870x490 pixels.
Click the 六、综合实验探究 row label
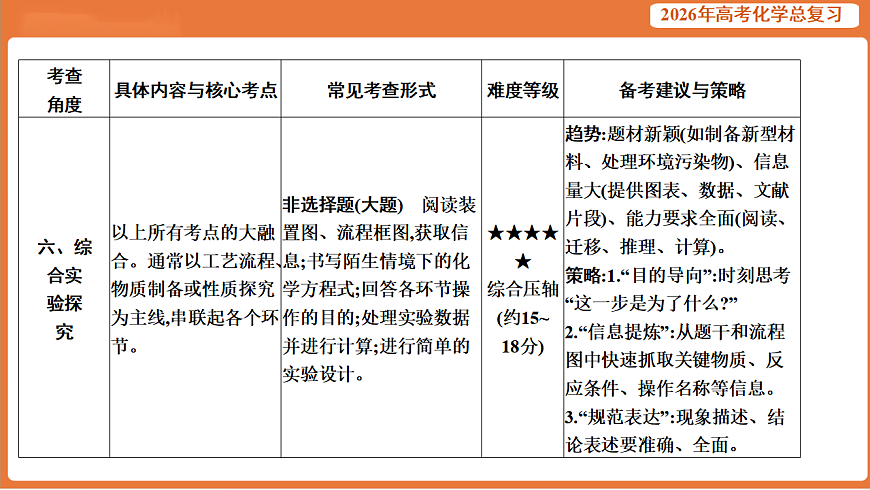point(65,288)
